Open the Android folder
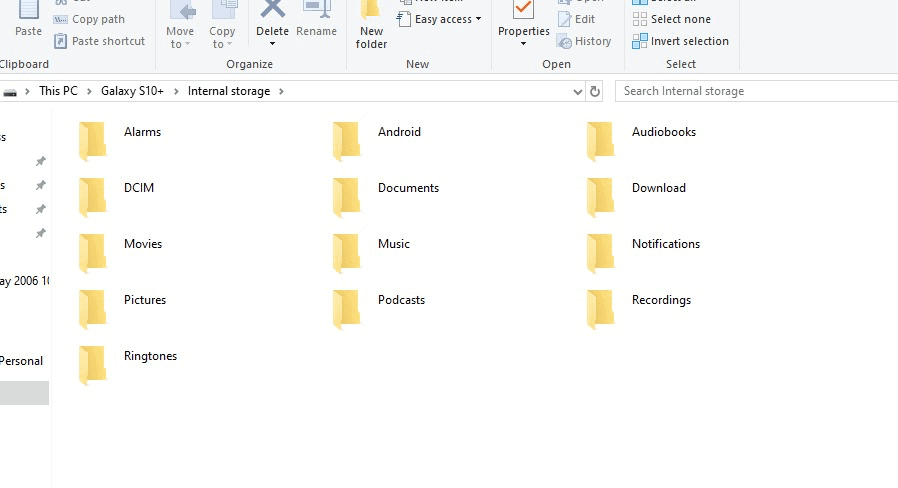 pyautogui.click(x=377, y=140)
